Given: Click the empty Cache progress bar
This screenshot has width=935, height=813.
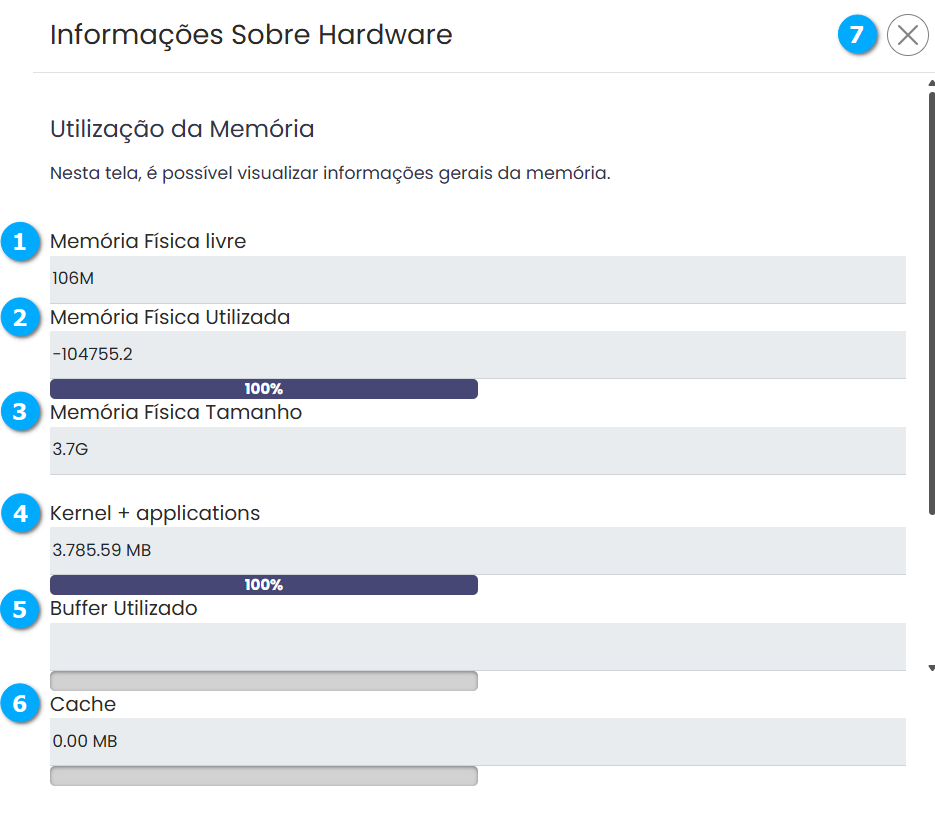Looking at the screenshot, I should point(264,776).
